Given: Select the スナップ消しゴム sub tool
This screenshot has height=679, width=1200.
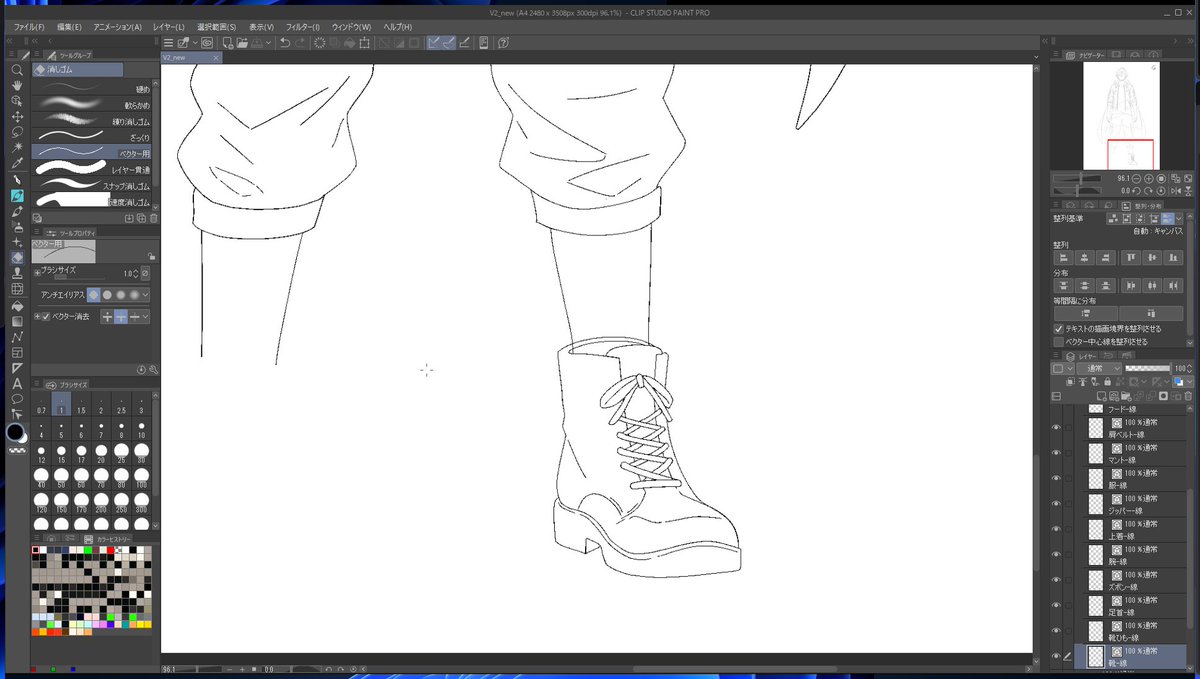Looking at the screenshot, I should (92, 186).
